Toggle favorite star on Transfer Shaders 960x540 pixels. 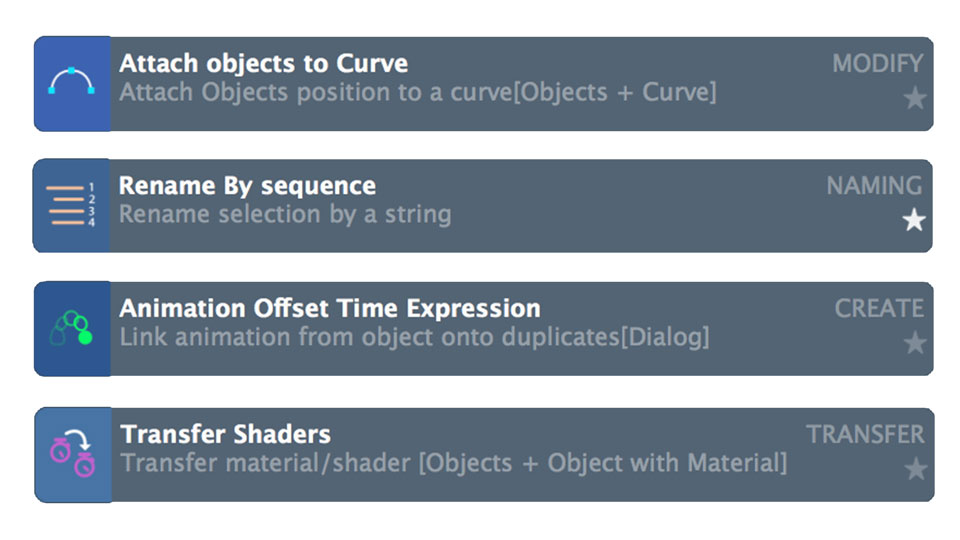coord(915,469)
